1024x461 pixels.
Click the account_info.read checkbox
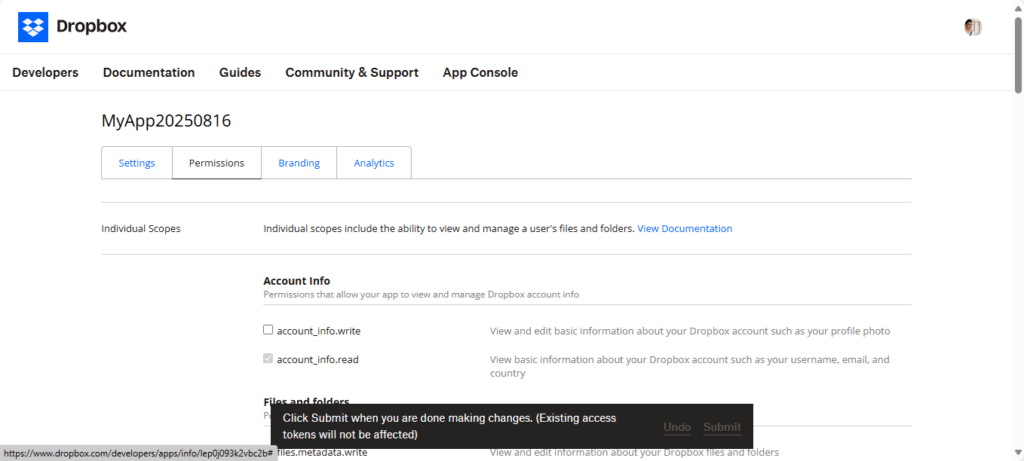pos(268,358)
